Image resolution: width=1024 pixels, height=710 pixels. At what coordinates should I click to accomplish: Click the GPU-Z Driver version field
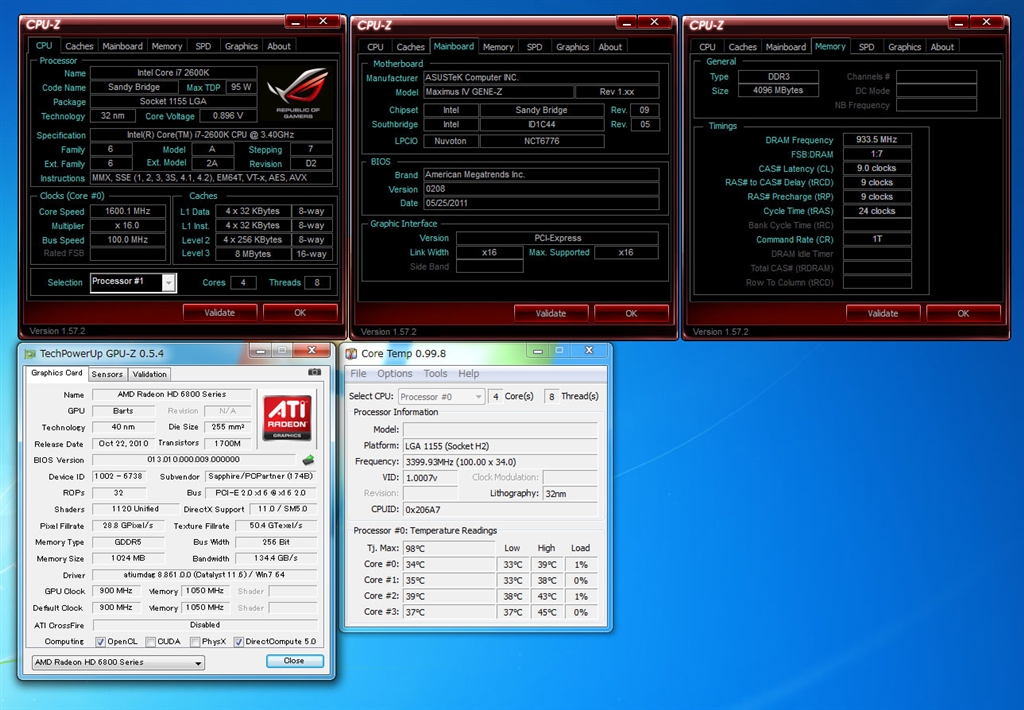click(x=204, y=575)
